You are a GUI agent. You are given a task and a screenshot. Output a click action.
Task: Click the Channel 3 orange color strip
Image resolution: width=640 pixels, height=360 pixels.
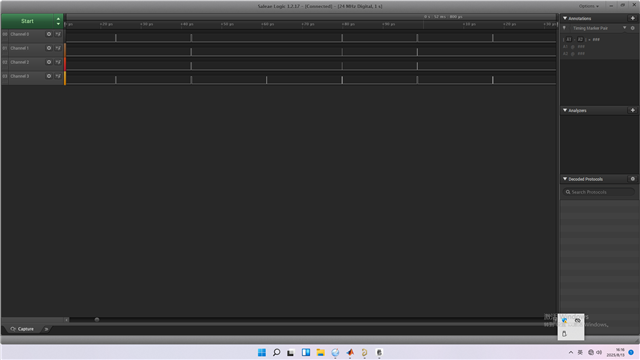point(65,78)
